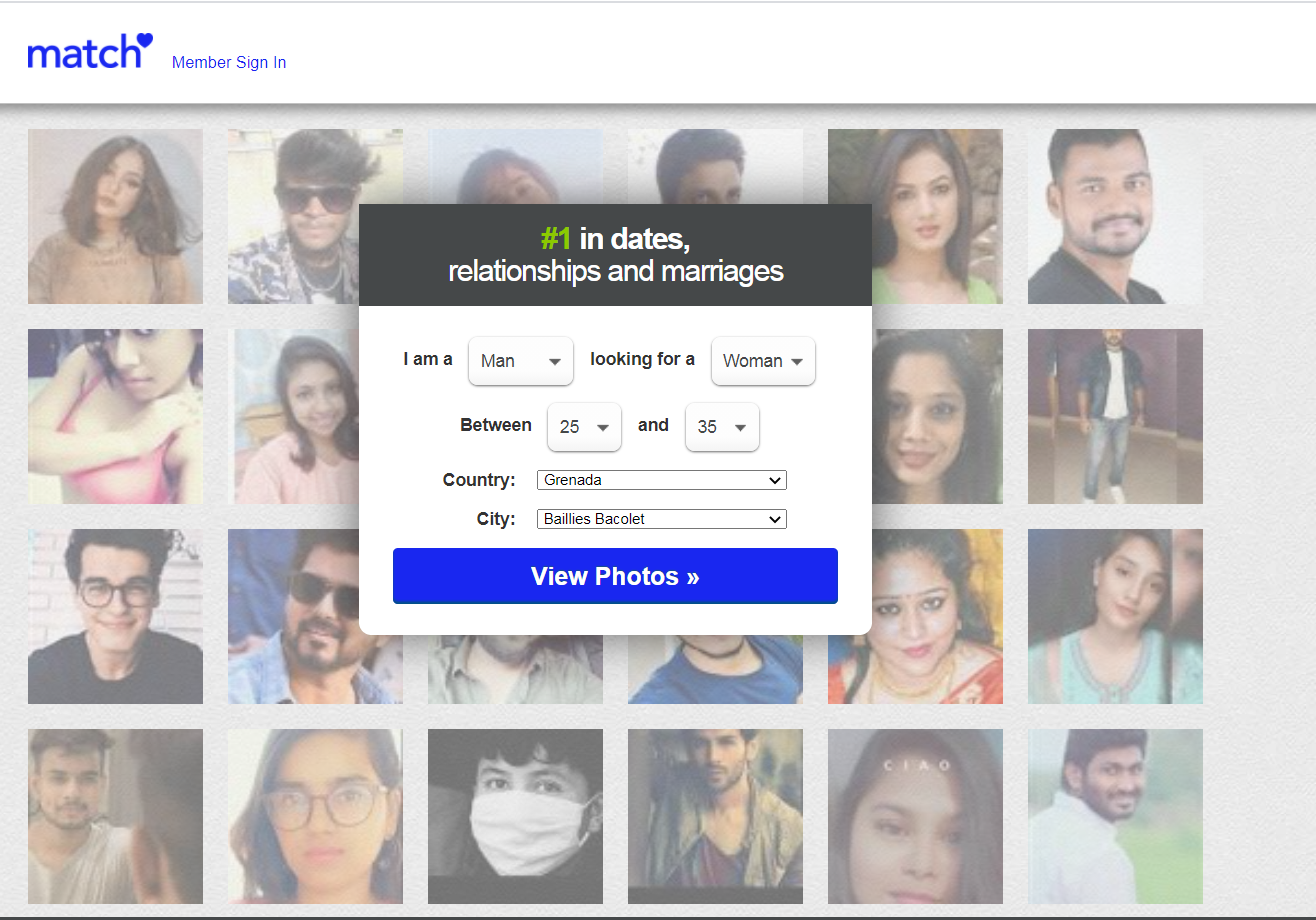Open the Member Sign In link
Screen dimensions: 1316x920
point(229,62)
